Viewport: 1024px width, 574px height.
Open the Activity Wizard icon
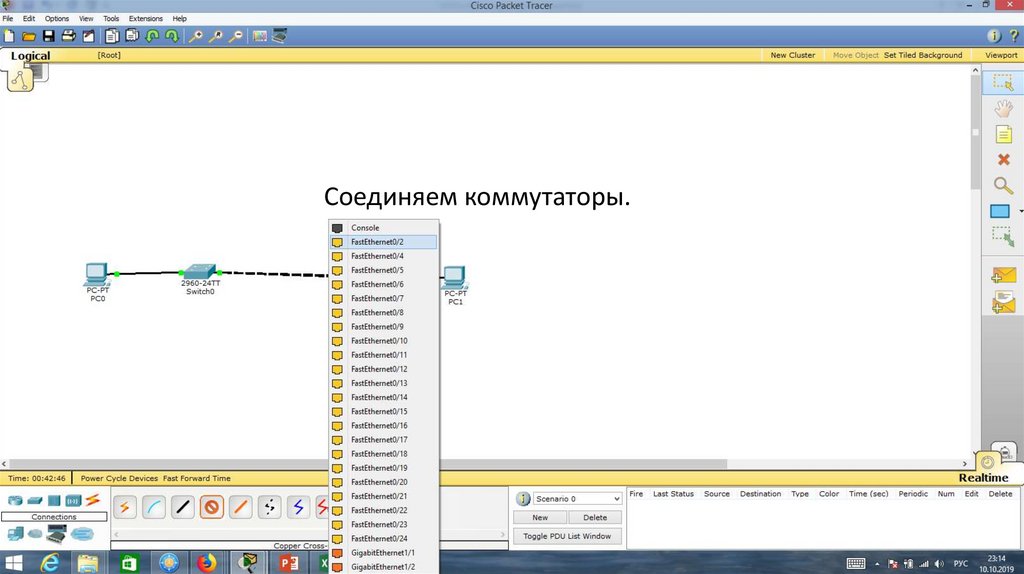[x=88, y=37]
